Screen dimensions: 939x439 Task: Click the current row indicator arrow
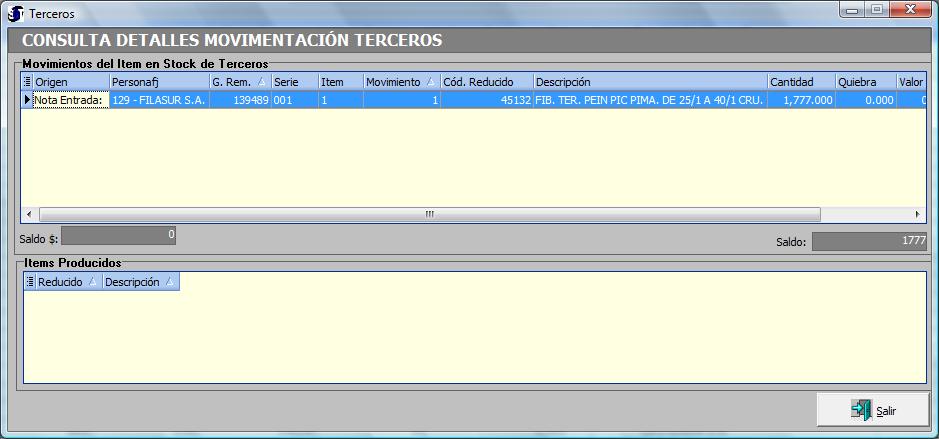tap(27, 100)
